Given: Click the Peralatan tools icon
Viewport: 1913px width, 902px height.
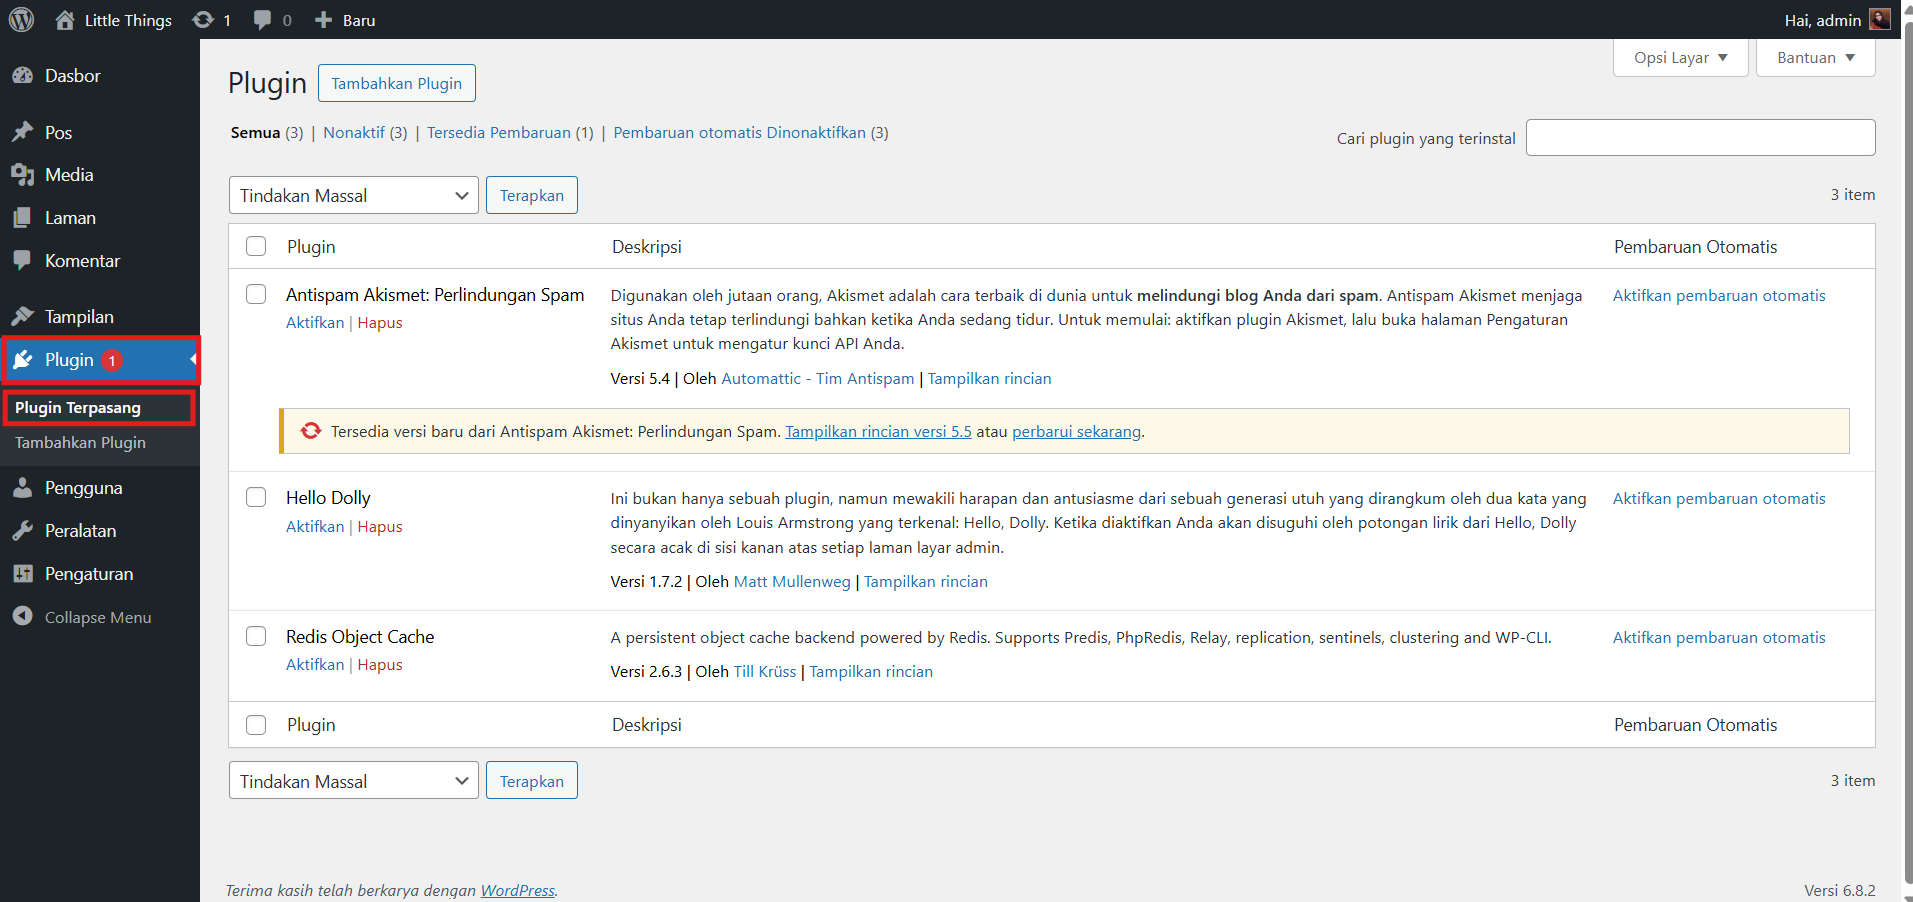Looking at the screenshot, I should point(24,530).
